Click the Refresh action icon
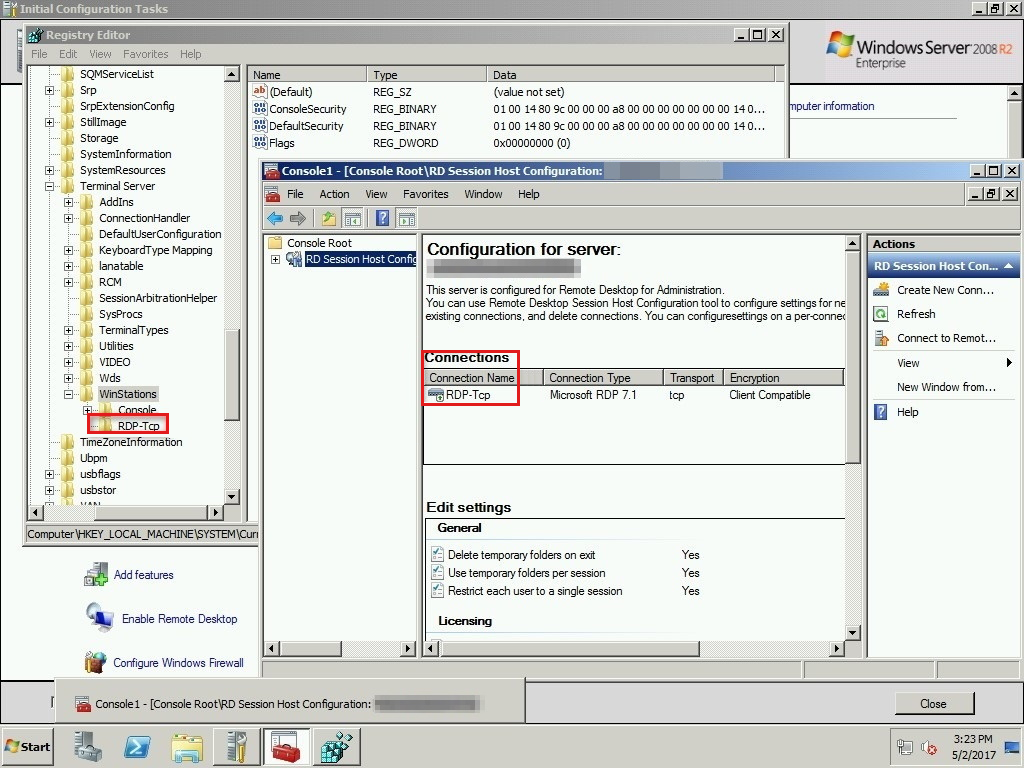The width and height of the screenshot is (1024, 768). point(881,314)
